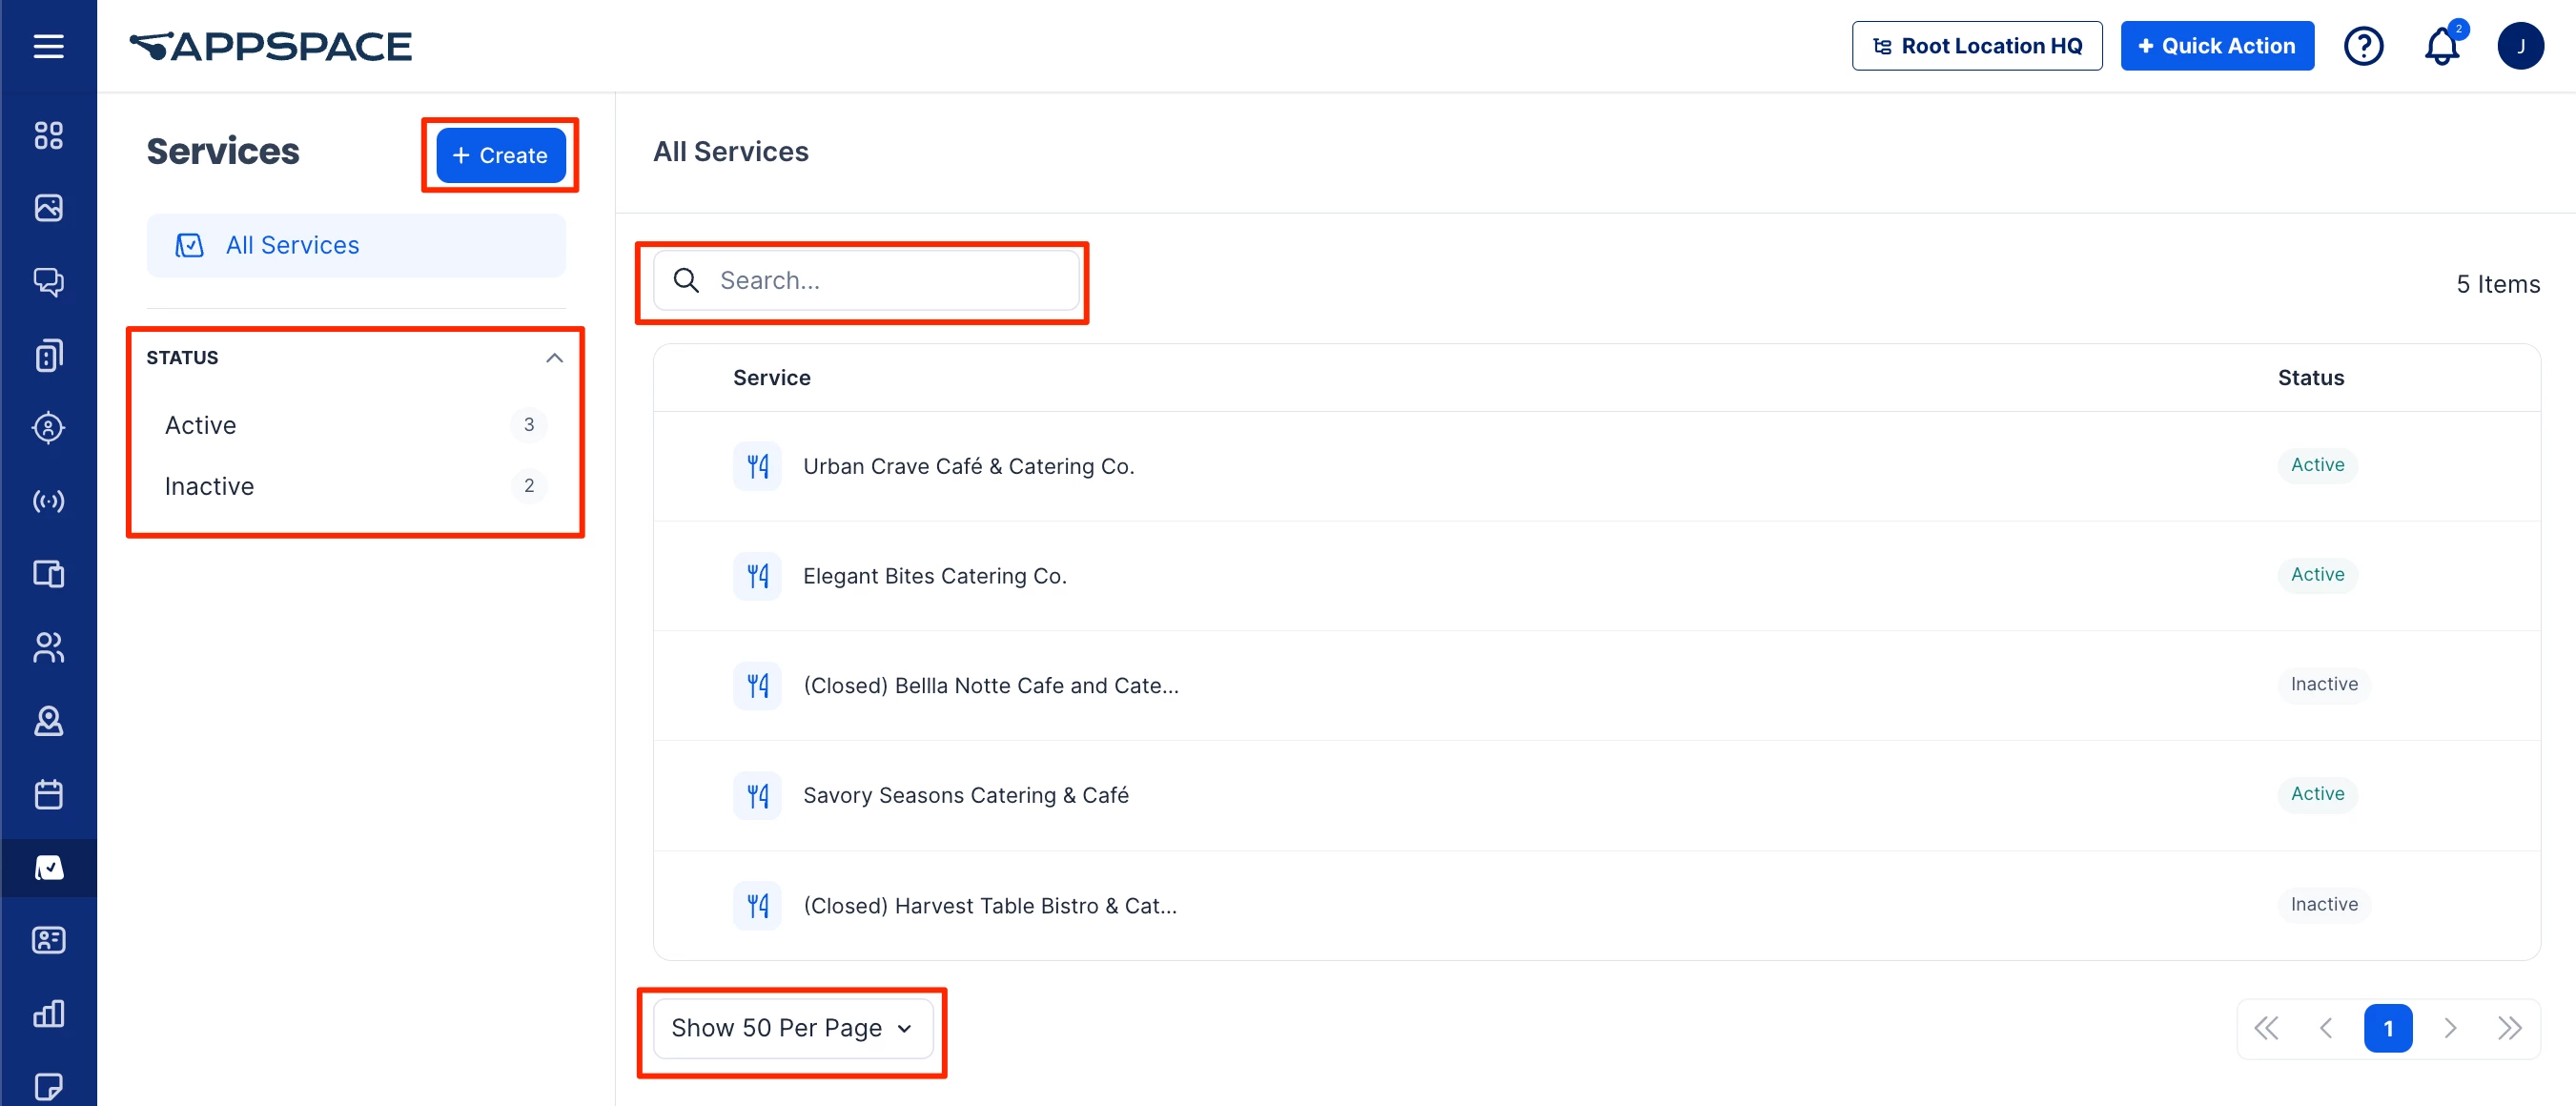Image resolution: width=2576 pixels, height=1106 pixels.
Task: Open the broadcast signal icon in sidebar
Action: (x=48, y=501)
